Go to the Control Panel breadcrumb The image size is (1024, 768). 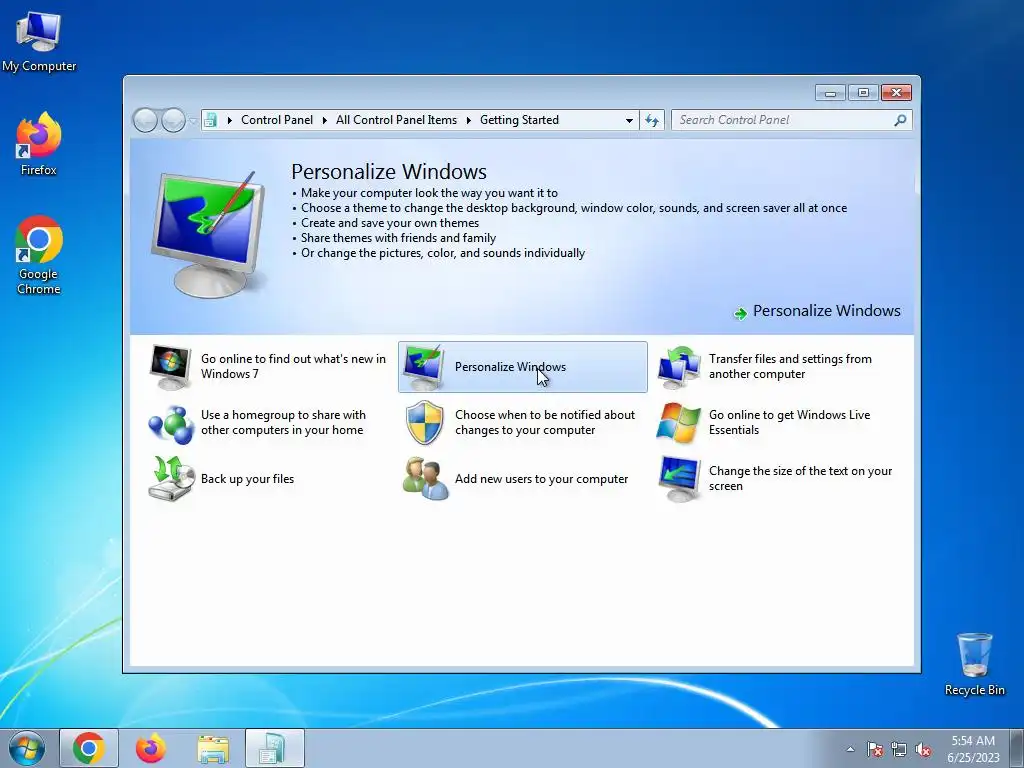pyautogui.click(x=277, y=120)
